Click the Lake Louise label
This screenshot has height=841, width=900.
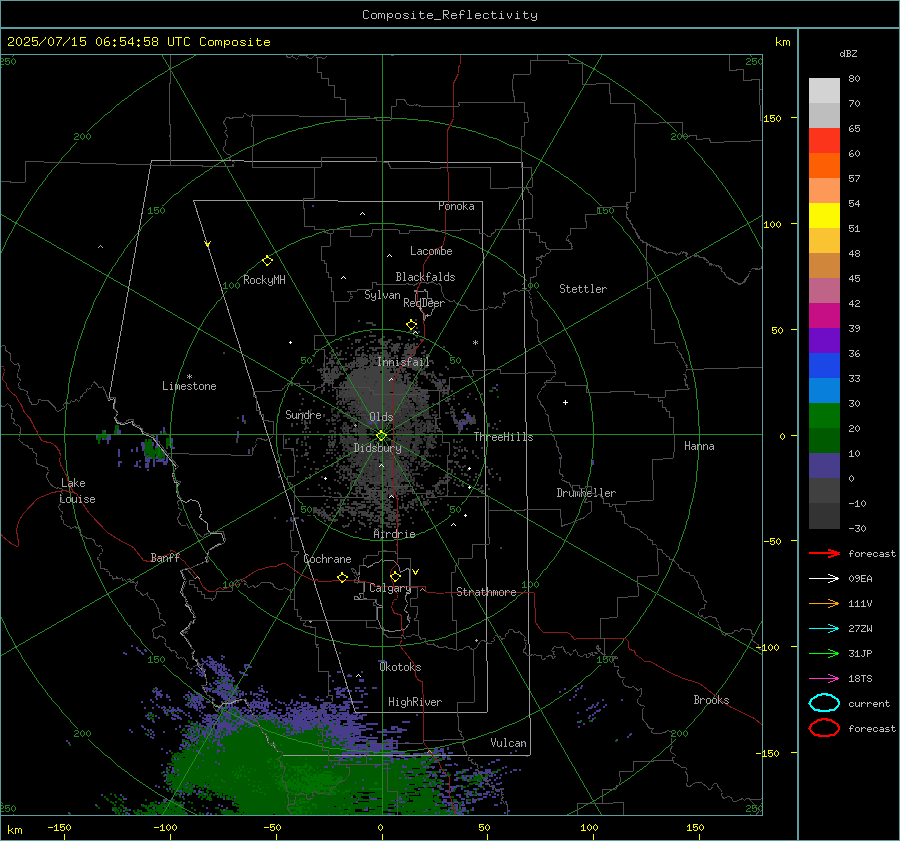click(x=77, y=491)
